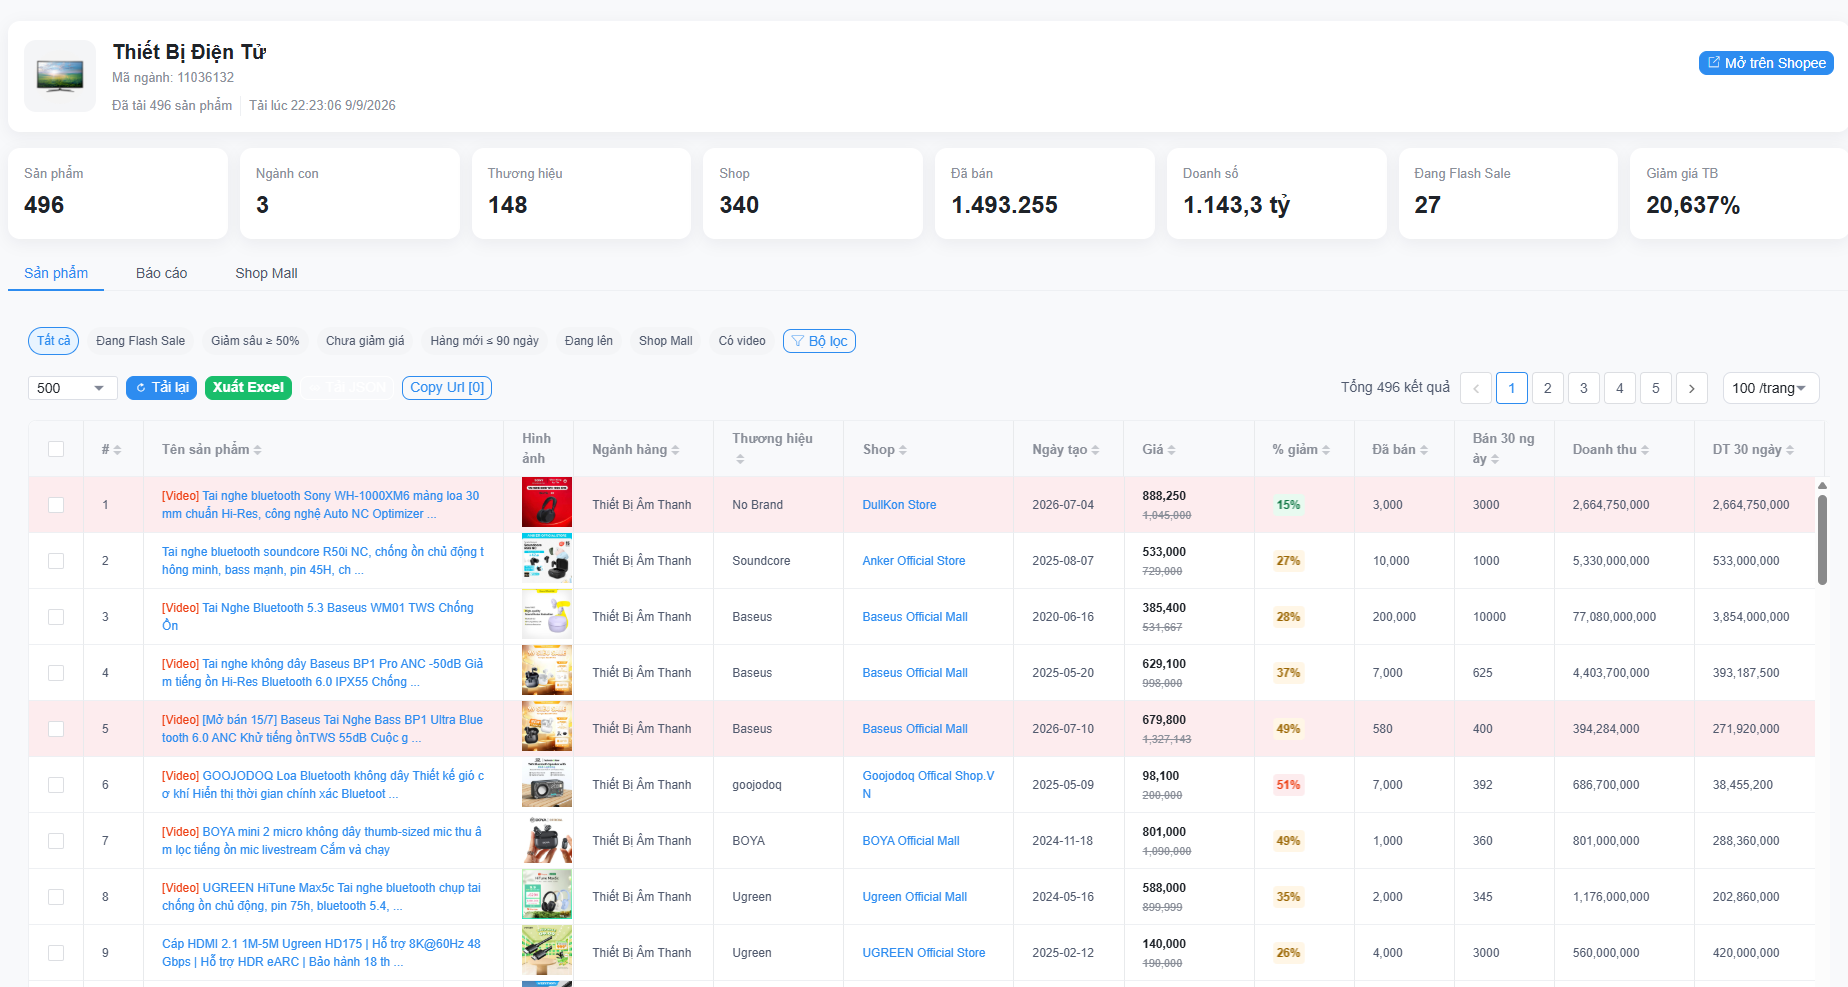Screen dimensions: 1848x987
Task: Click the Copy Url [0] button
Action: click(447, 388)
